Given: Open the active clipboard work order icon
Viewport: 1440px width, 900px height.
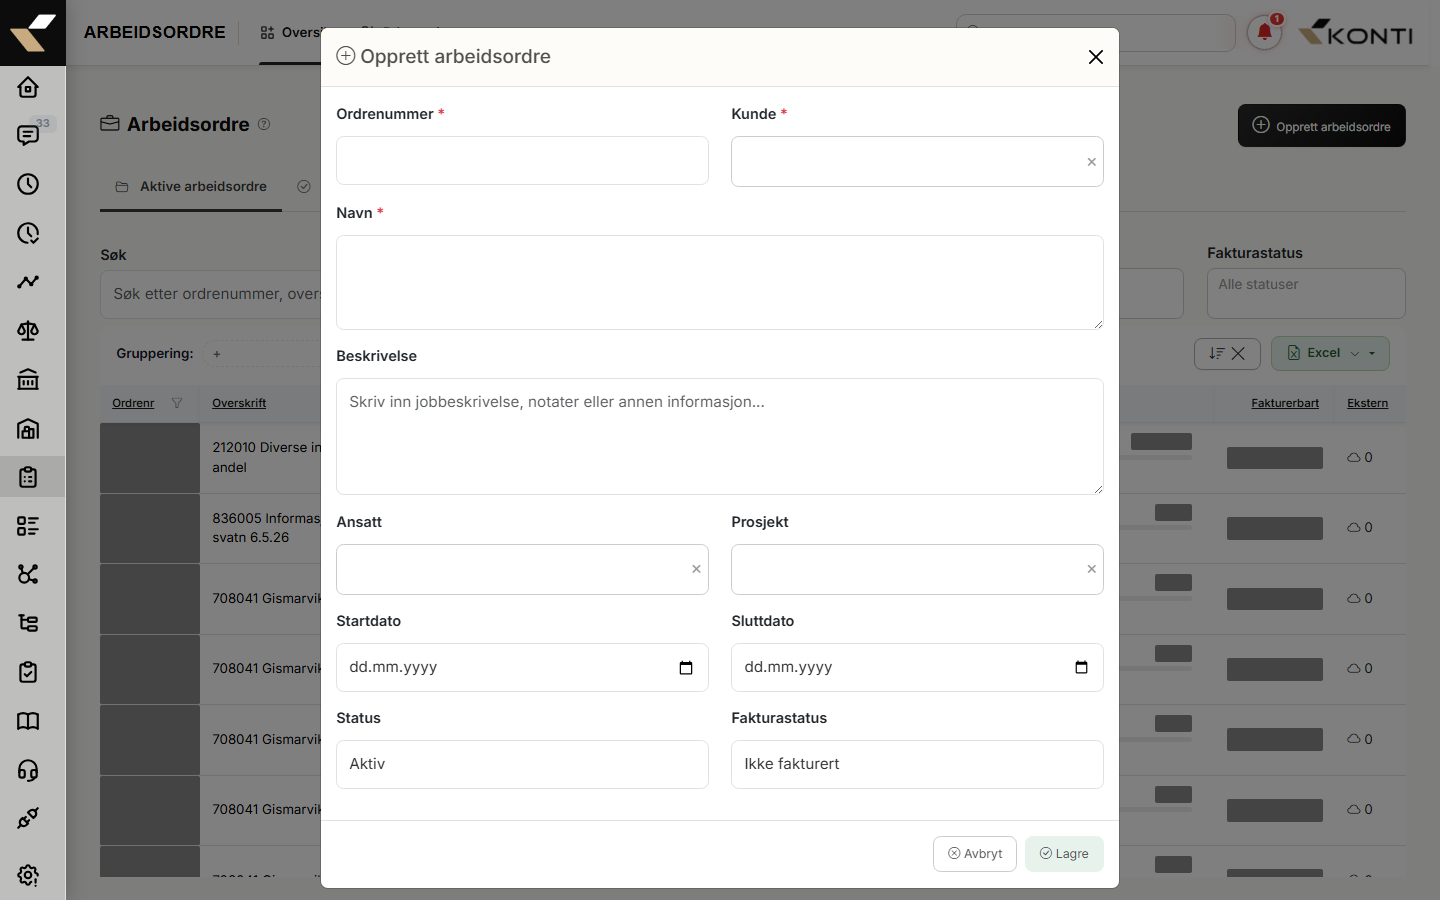Looking at the screenshot, I should [x=28, y=477].
